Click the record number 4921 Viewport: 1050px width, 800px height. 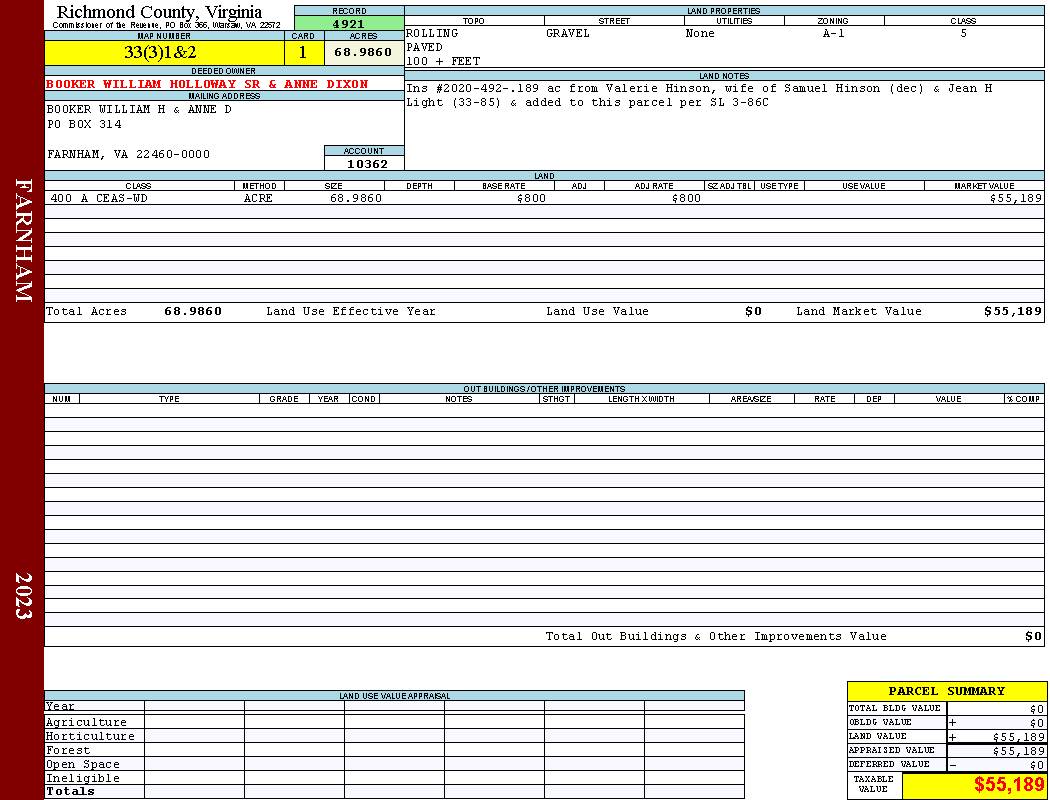(x=348, y=23)
